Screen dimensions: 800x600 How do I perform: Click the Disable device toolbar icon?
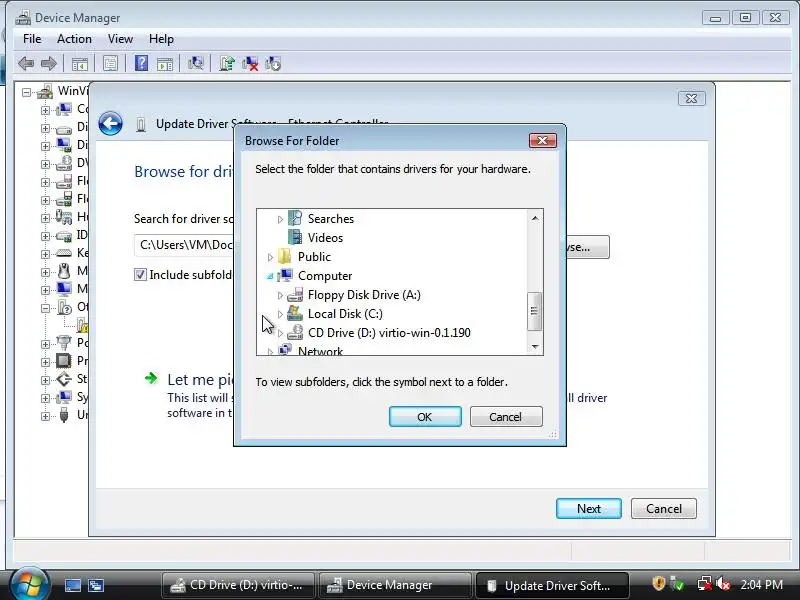273,64
